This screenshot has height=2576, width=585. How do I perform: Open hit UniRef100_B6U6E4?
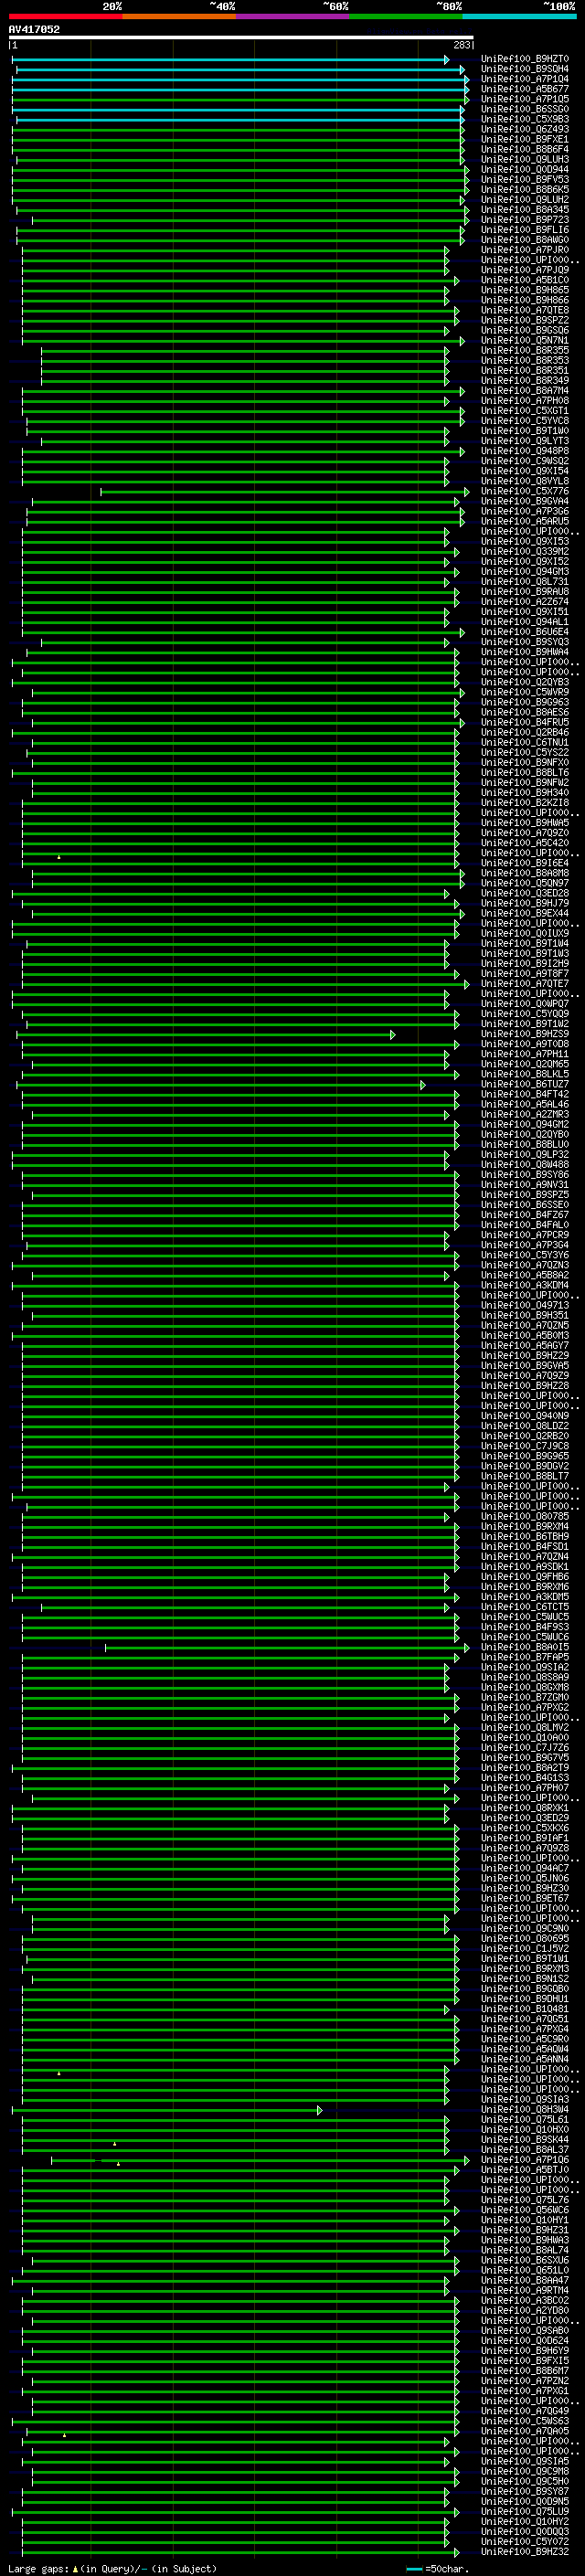524,632
